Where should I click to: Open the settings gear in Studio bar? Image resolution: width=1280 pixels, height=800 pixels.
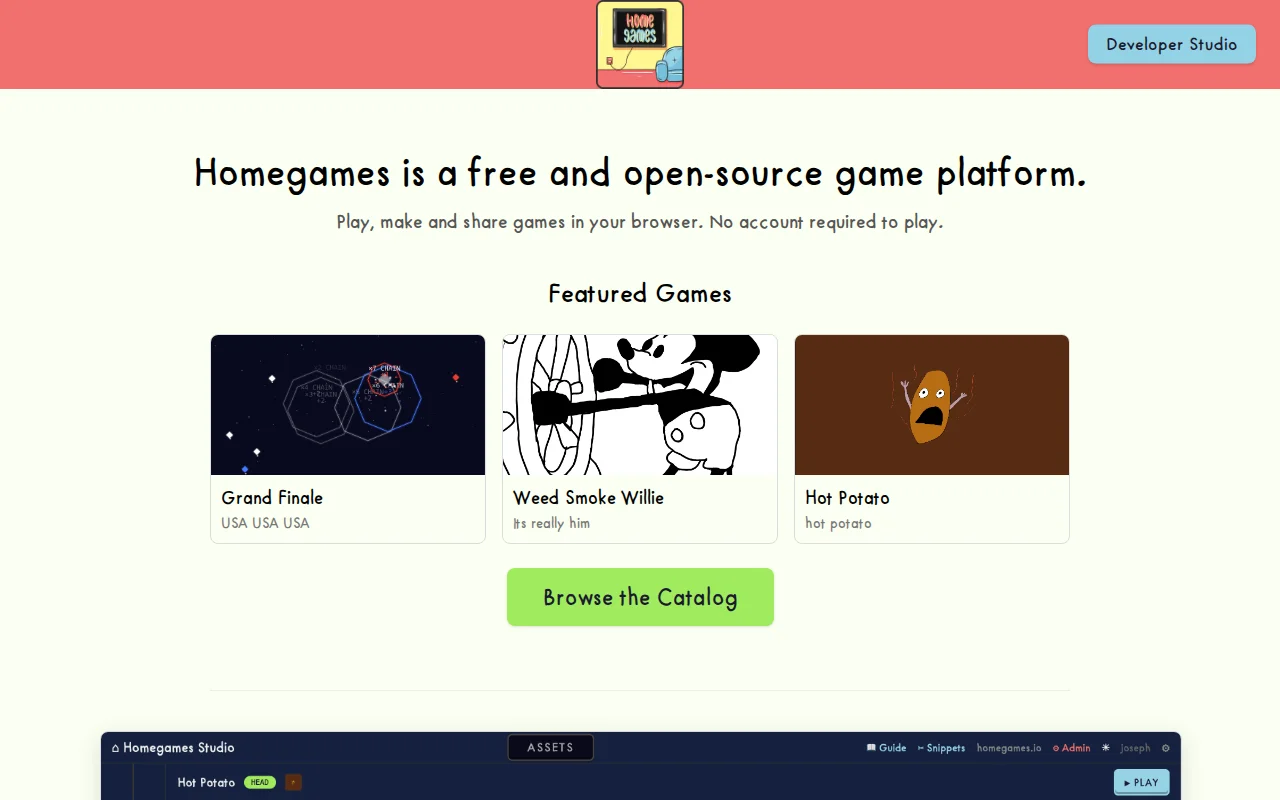tap(1165, 748)
